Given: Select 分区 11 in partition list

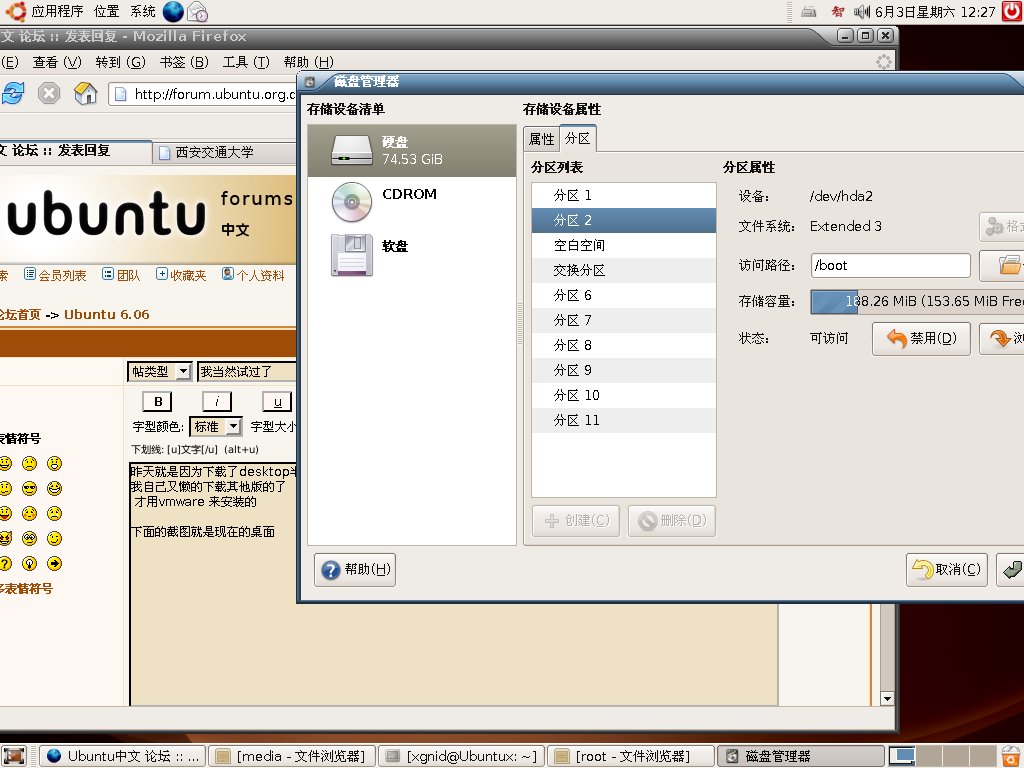Looking at the screenshot, I should click(x=624, y=420).
